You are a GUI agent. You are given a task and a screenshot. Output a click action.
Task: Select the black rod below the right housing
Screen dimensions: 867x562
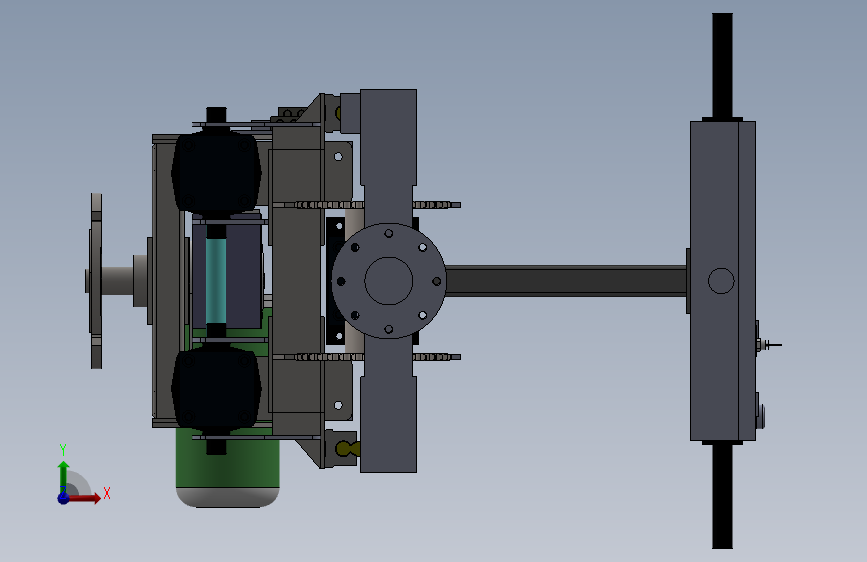[722, 496]
